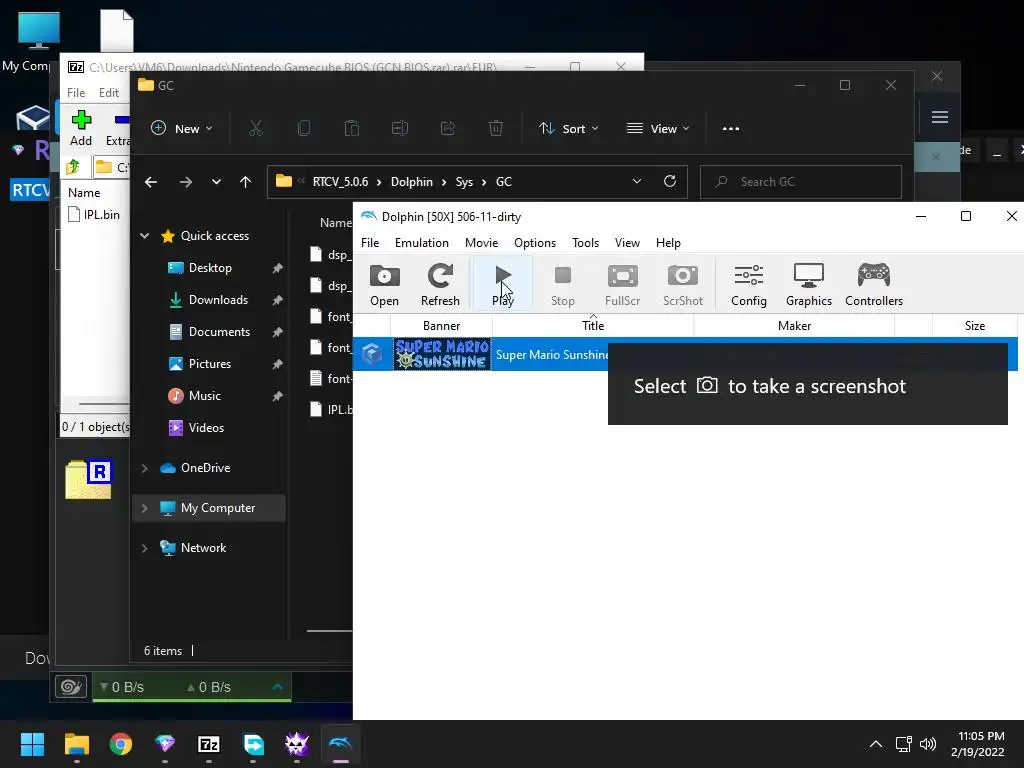
Task: Open Dolphin Config settings
Action: tap(748, 285)
